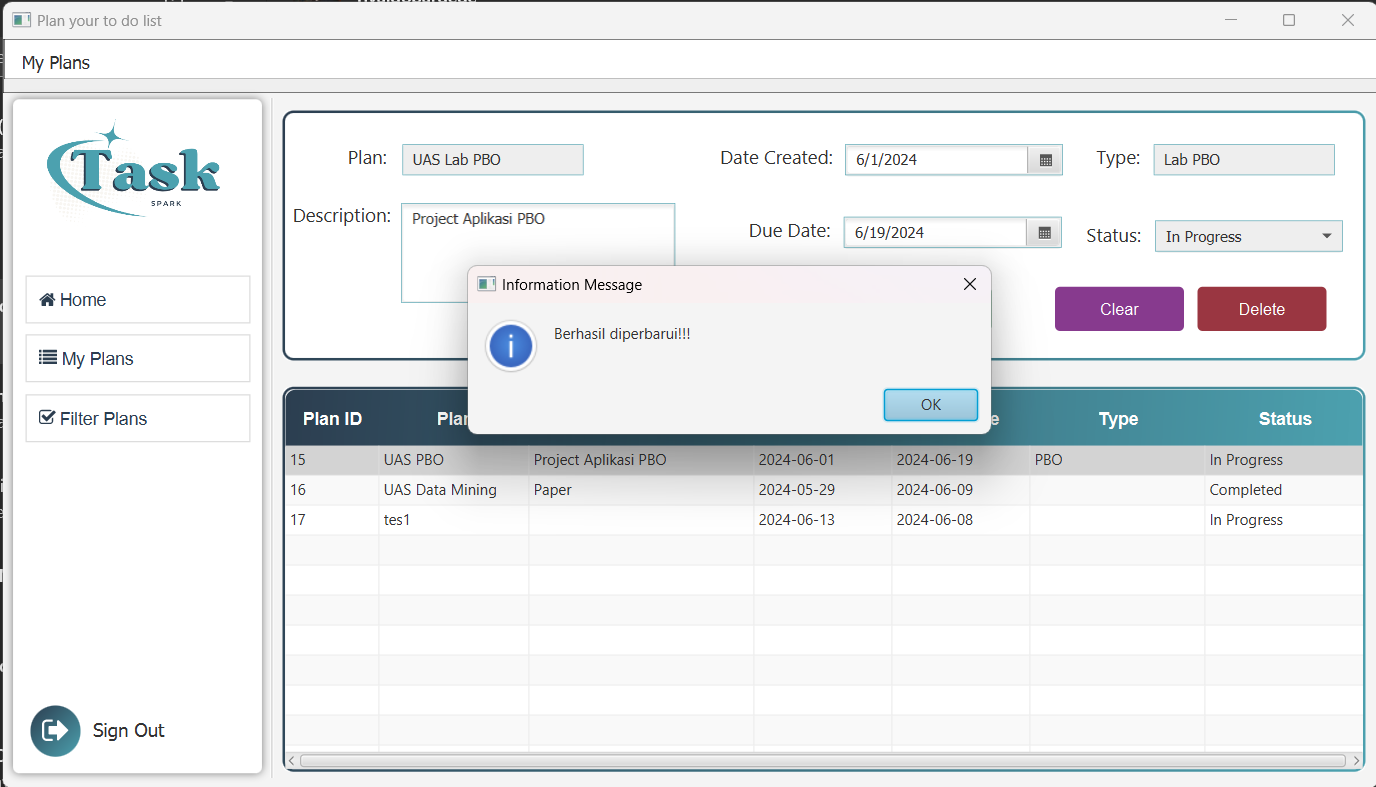Expand the Status dropdown showing In Progress
1376x787 pixels.
point(1248,236)
